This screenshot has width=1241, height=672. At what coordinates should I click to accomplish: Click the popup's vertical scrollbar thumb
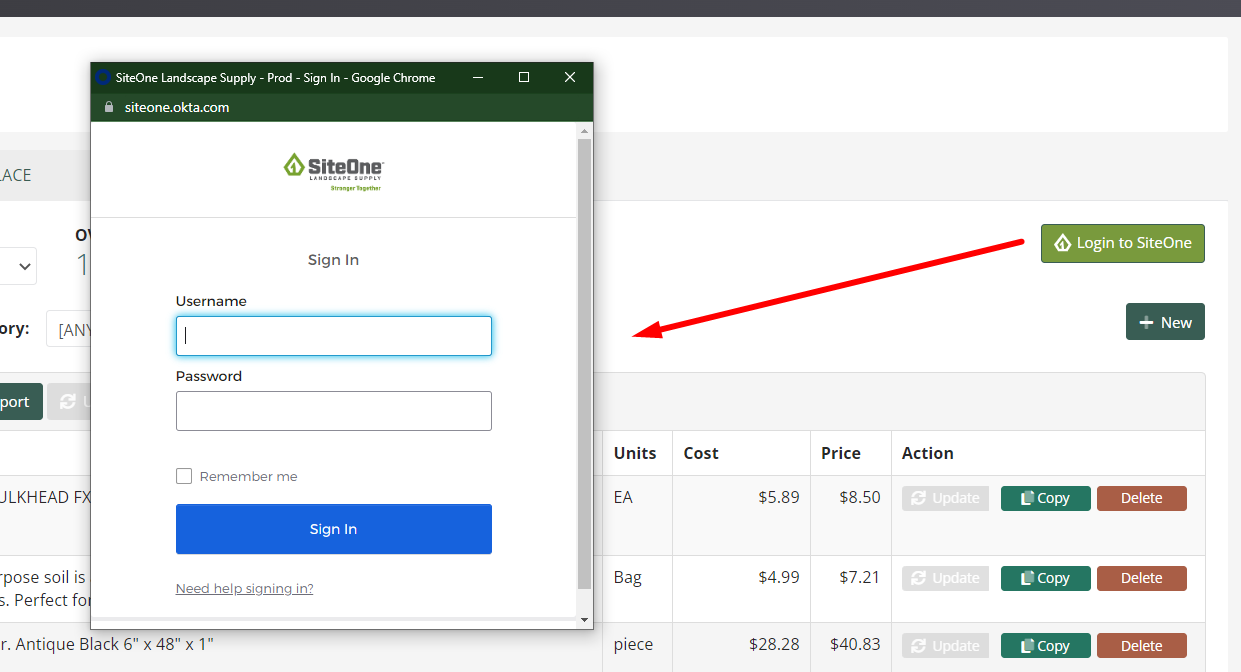(585, 364)
